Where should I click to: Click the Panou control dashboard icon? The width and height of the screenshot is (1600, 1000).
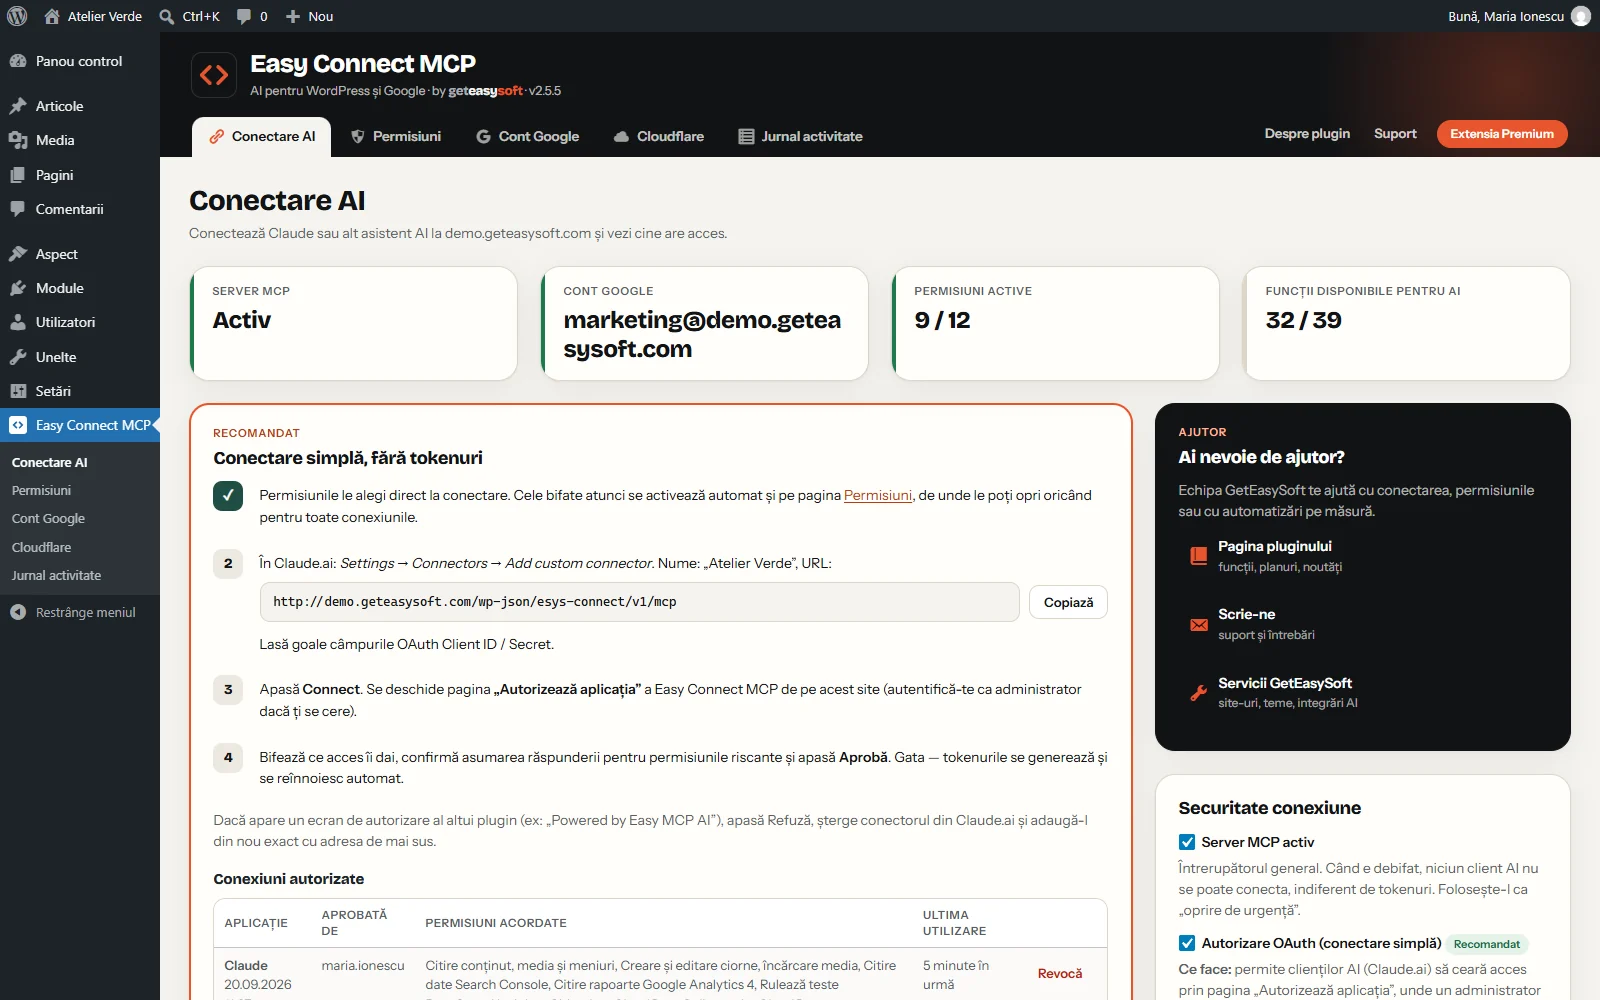click(18, 61)
